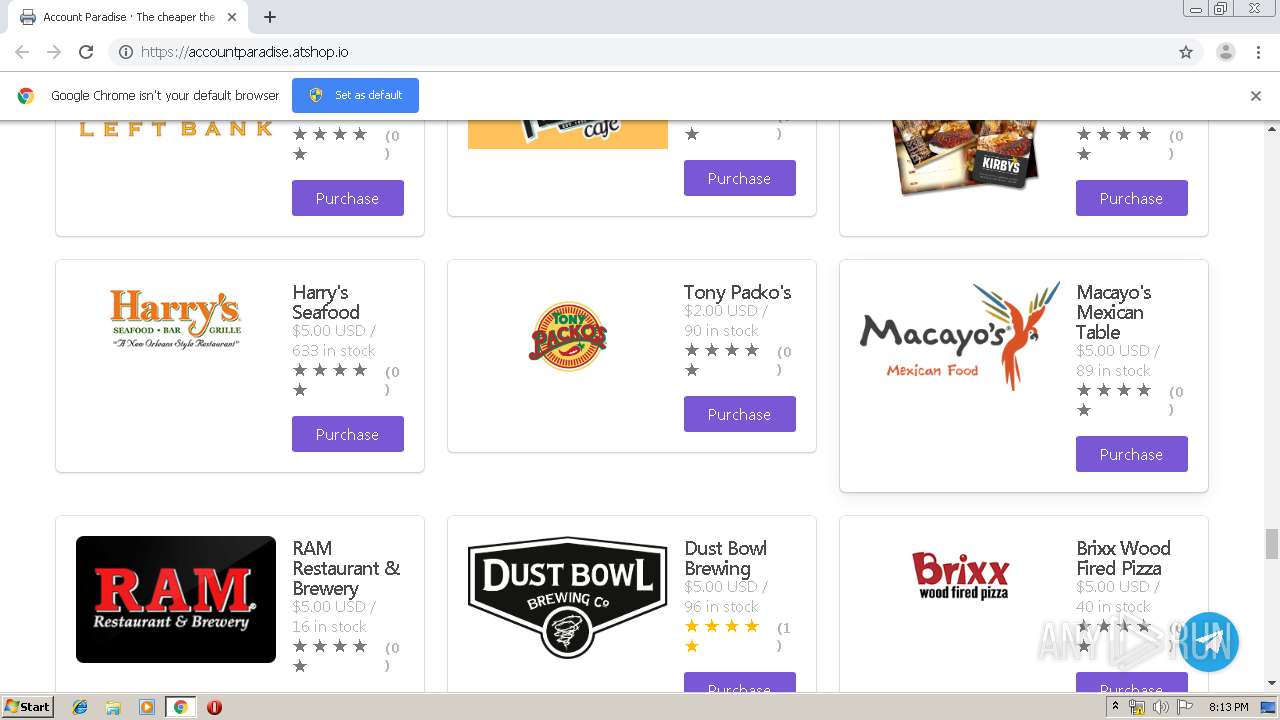The height and width of the screenshot is (720, 1280).
Task: Show hidden tray icons arrow
Action: point(1115,707)
